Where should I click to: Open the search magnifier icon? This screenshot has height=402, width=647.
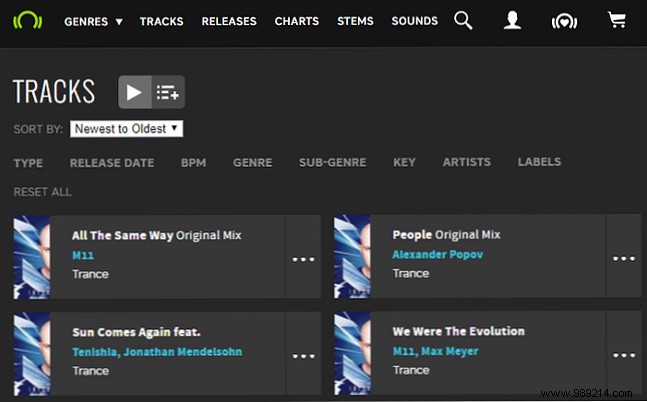(463, 20)
